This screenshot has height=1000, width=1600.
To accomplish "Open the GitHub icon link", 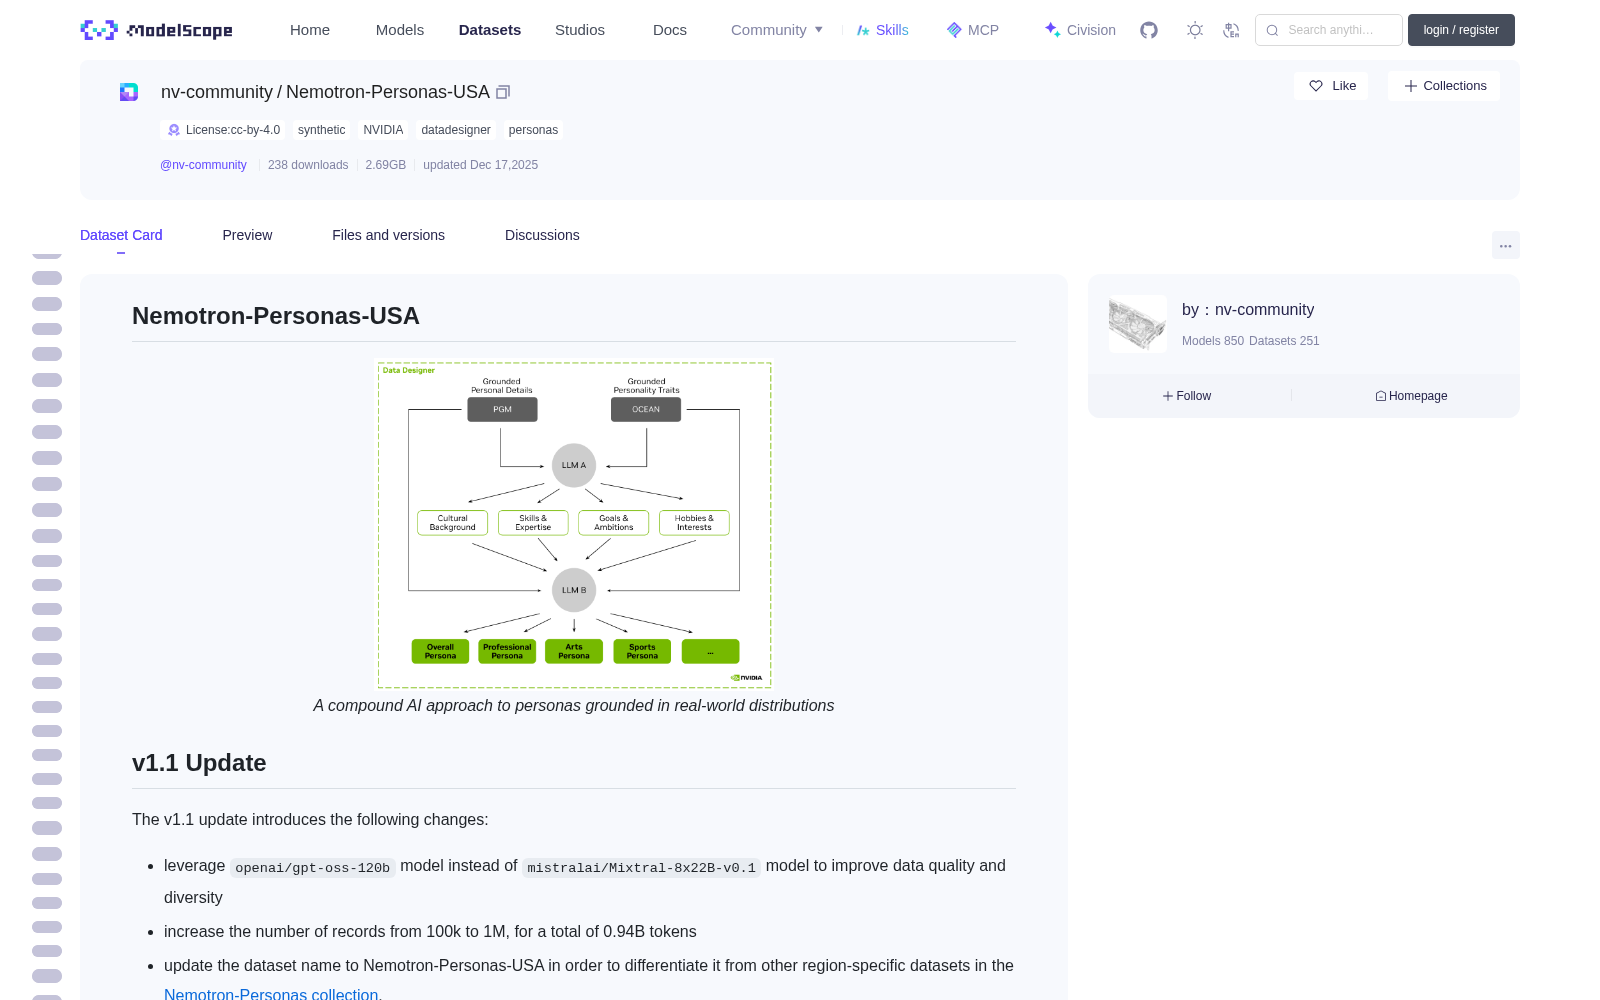I will tap(1149, 30).
